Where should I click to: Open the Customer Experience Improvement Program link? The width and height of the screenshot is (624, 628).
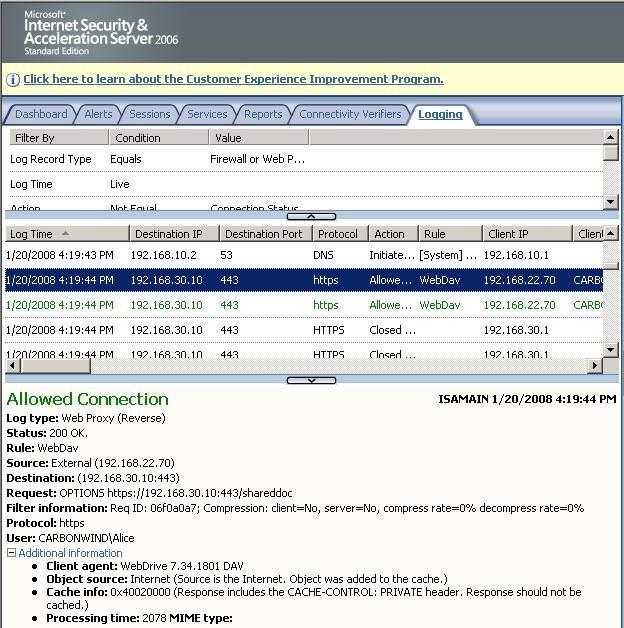(233, 79)
